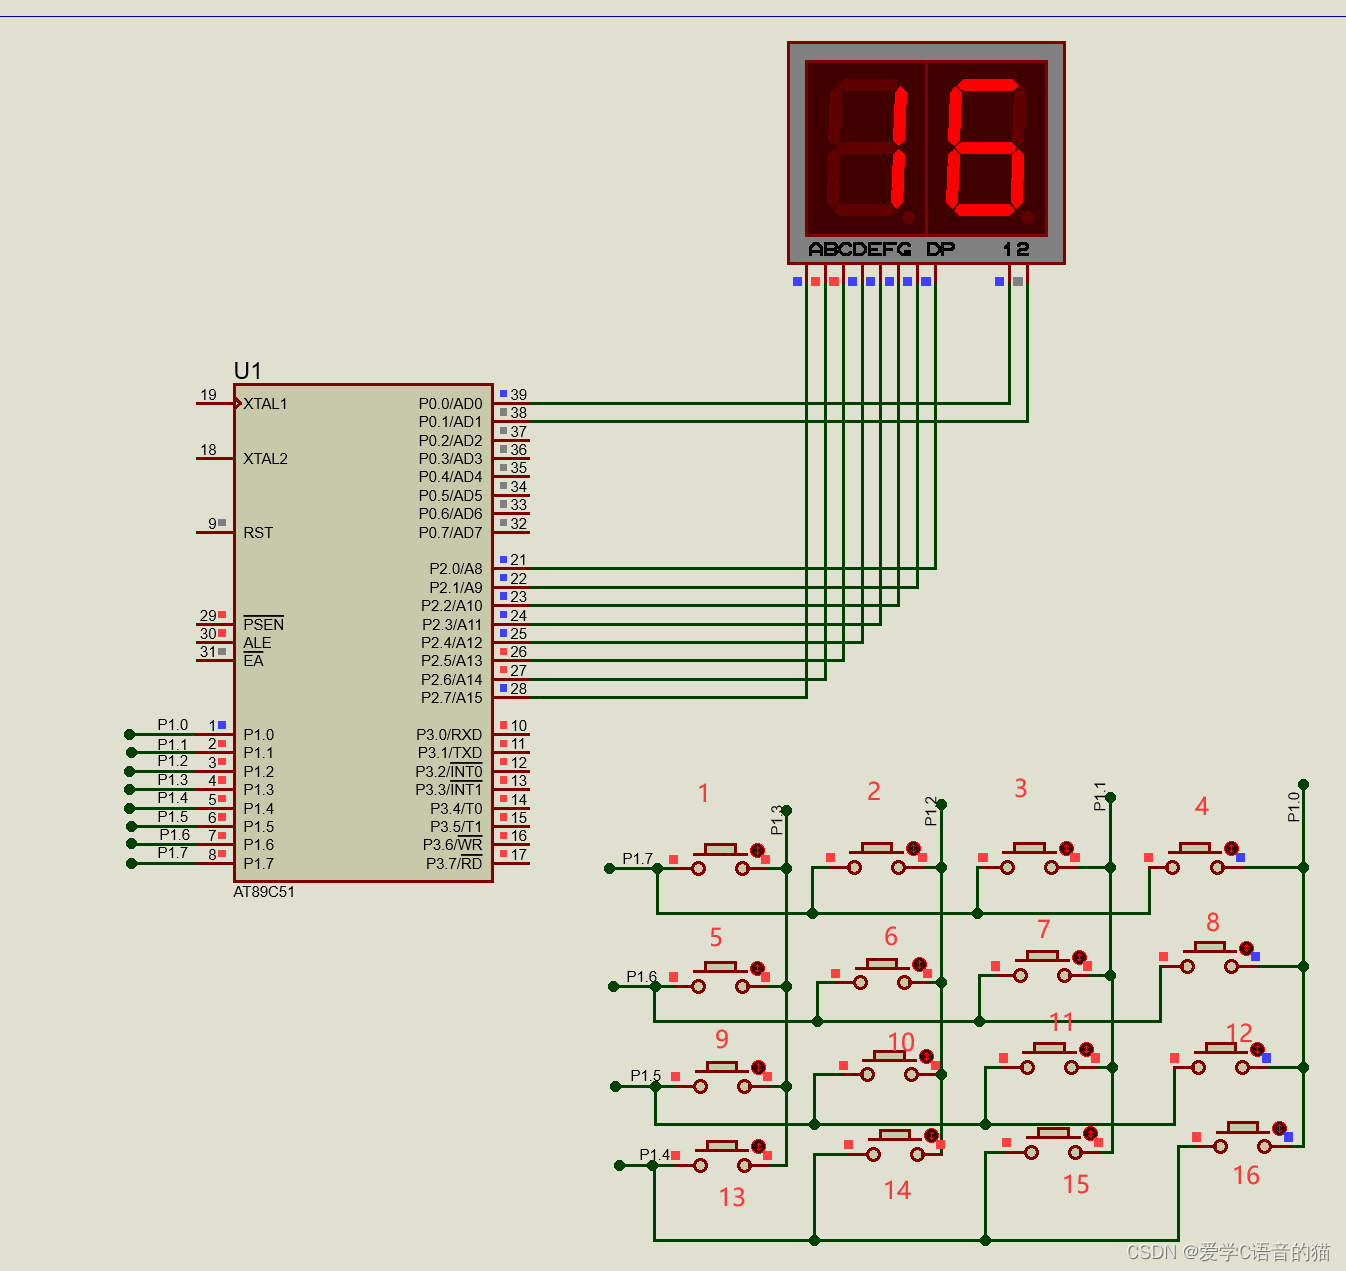Click the EA pin label

pos(253,661)
